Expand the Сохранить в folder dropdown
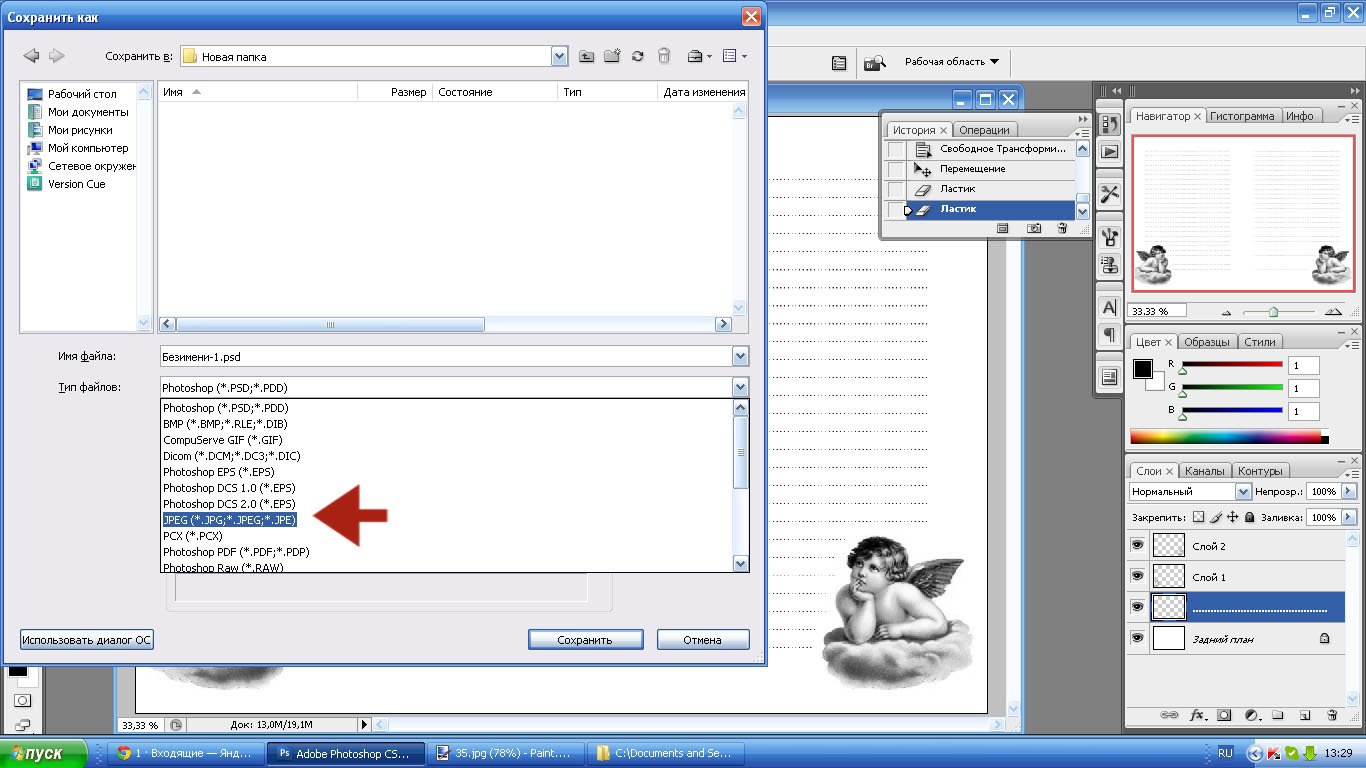The image size is (1366, 768). tap(560, 57)
